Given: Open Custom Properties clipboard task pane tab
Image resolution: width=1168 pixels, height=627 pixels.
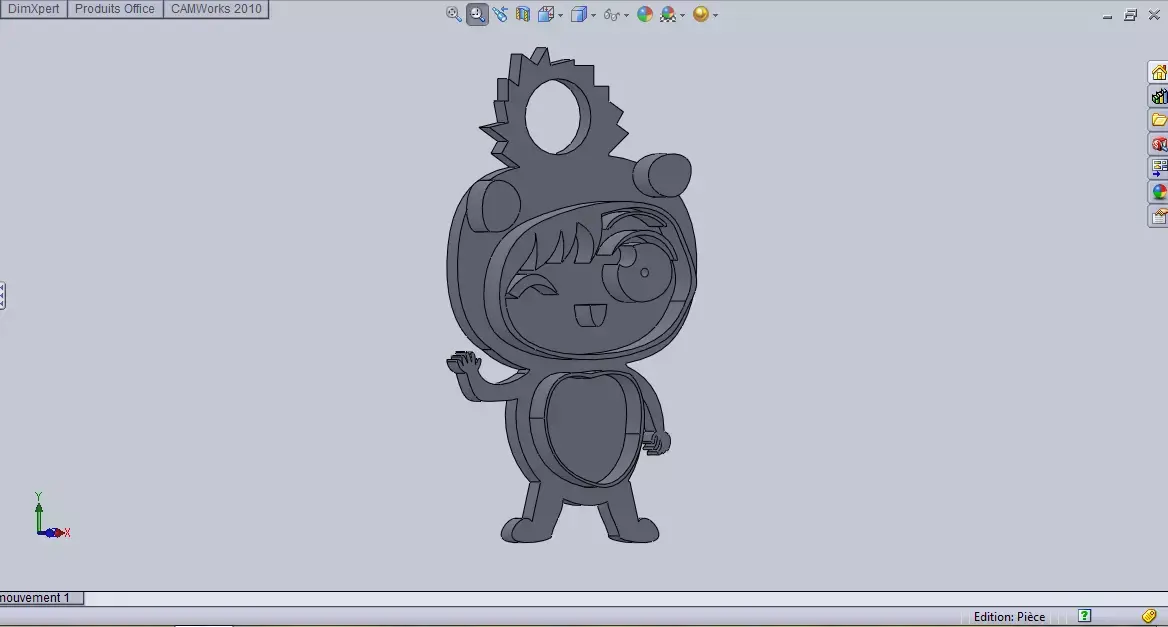Looking at the screenshot, I should point(1158,216).
